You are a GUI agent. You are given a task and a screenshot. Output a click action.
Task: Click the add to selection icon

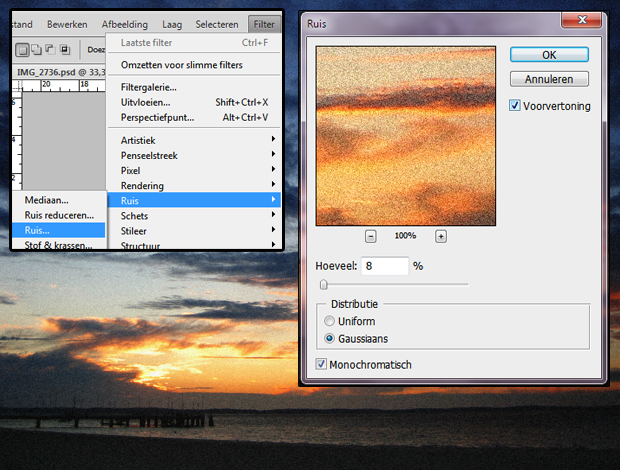(35, 49)
